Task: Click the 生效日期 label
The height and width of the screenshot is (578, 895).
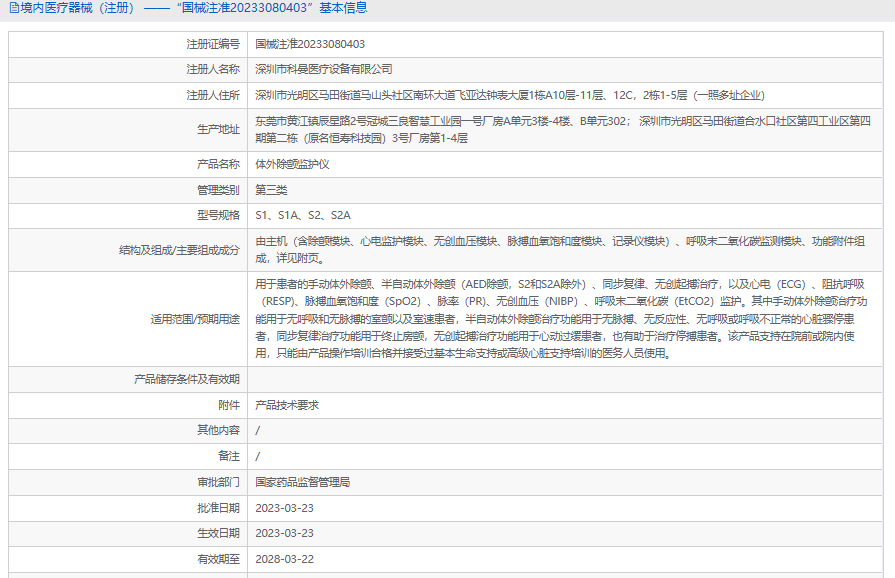Action: [219, 533]
